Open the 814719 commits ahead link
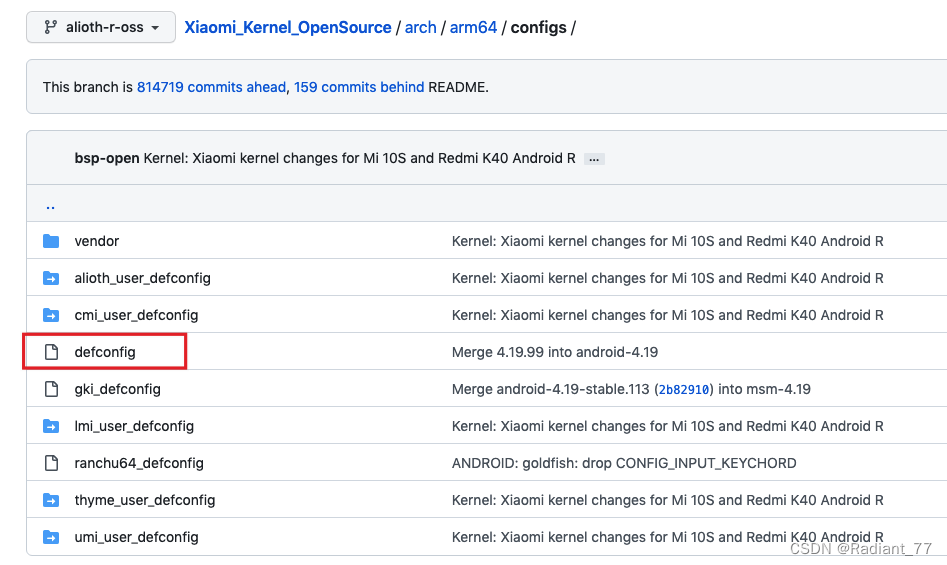 pos(211,87)
